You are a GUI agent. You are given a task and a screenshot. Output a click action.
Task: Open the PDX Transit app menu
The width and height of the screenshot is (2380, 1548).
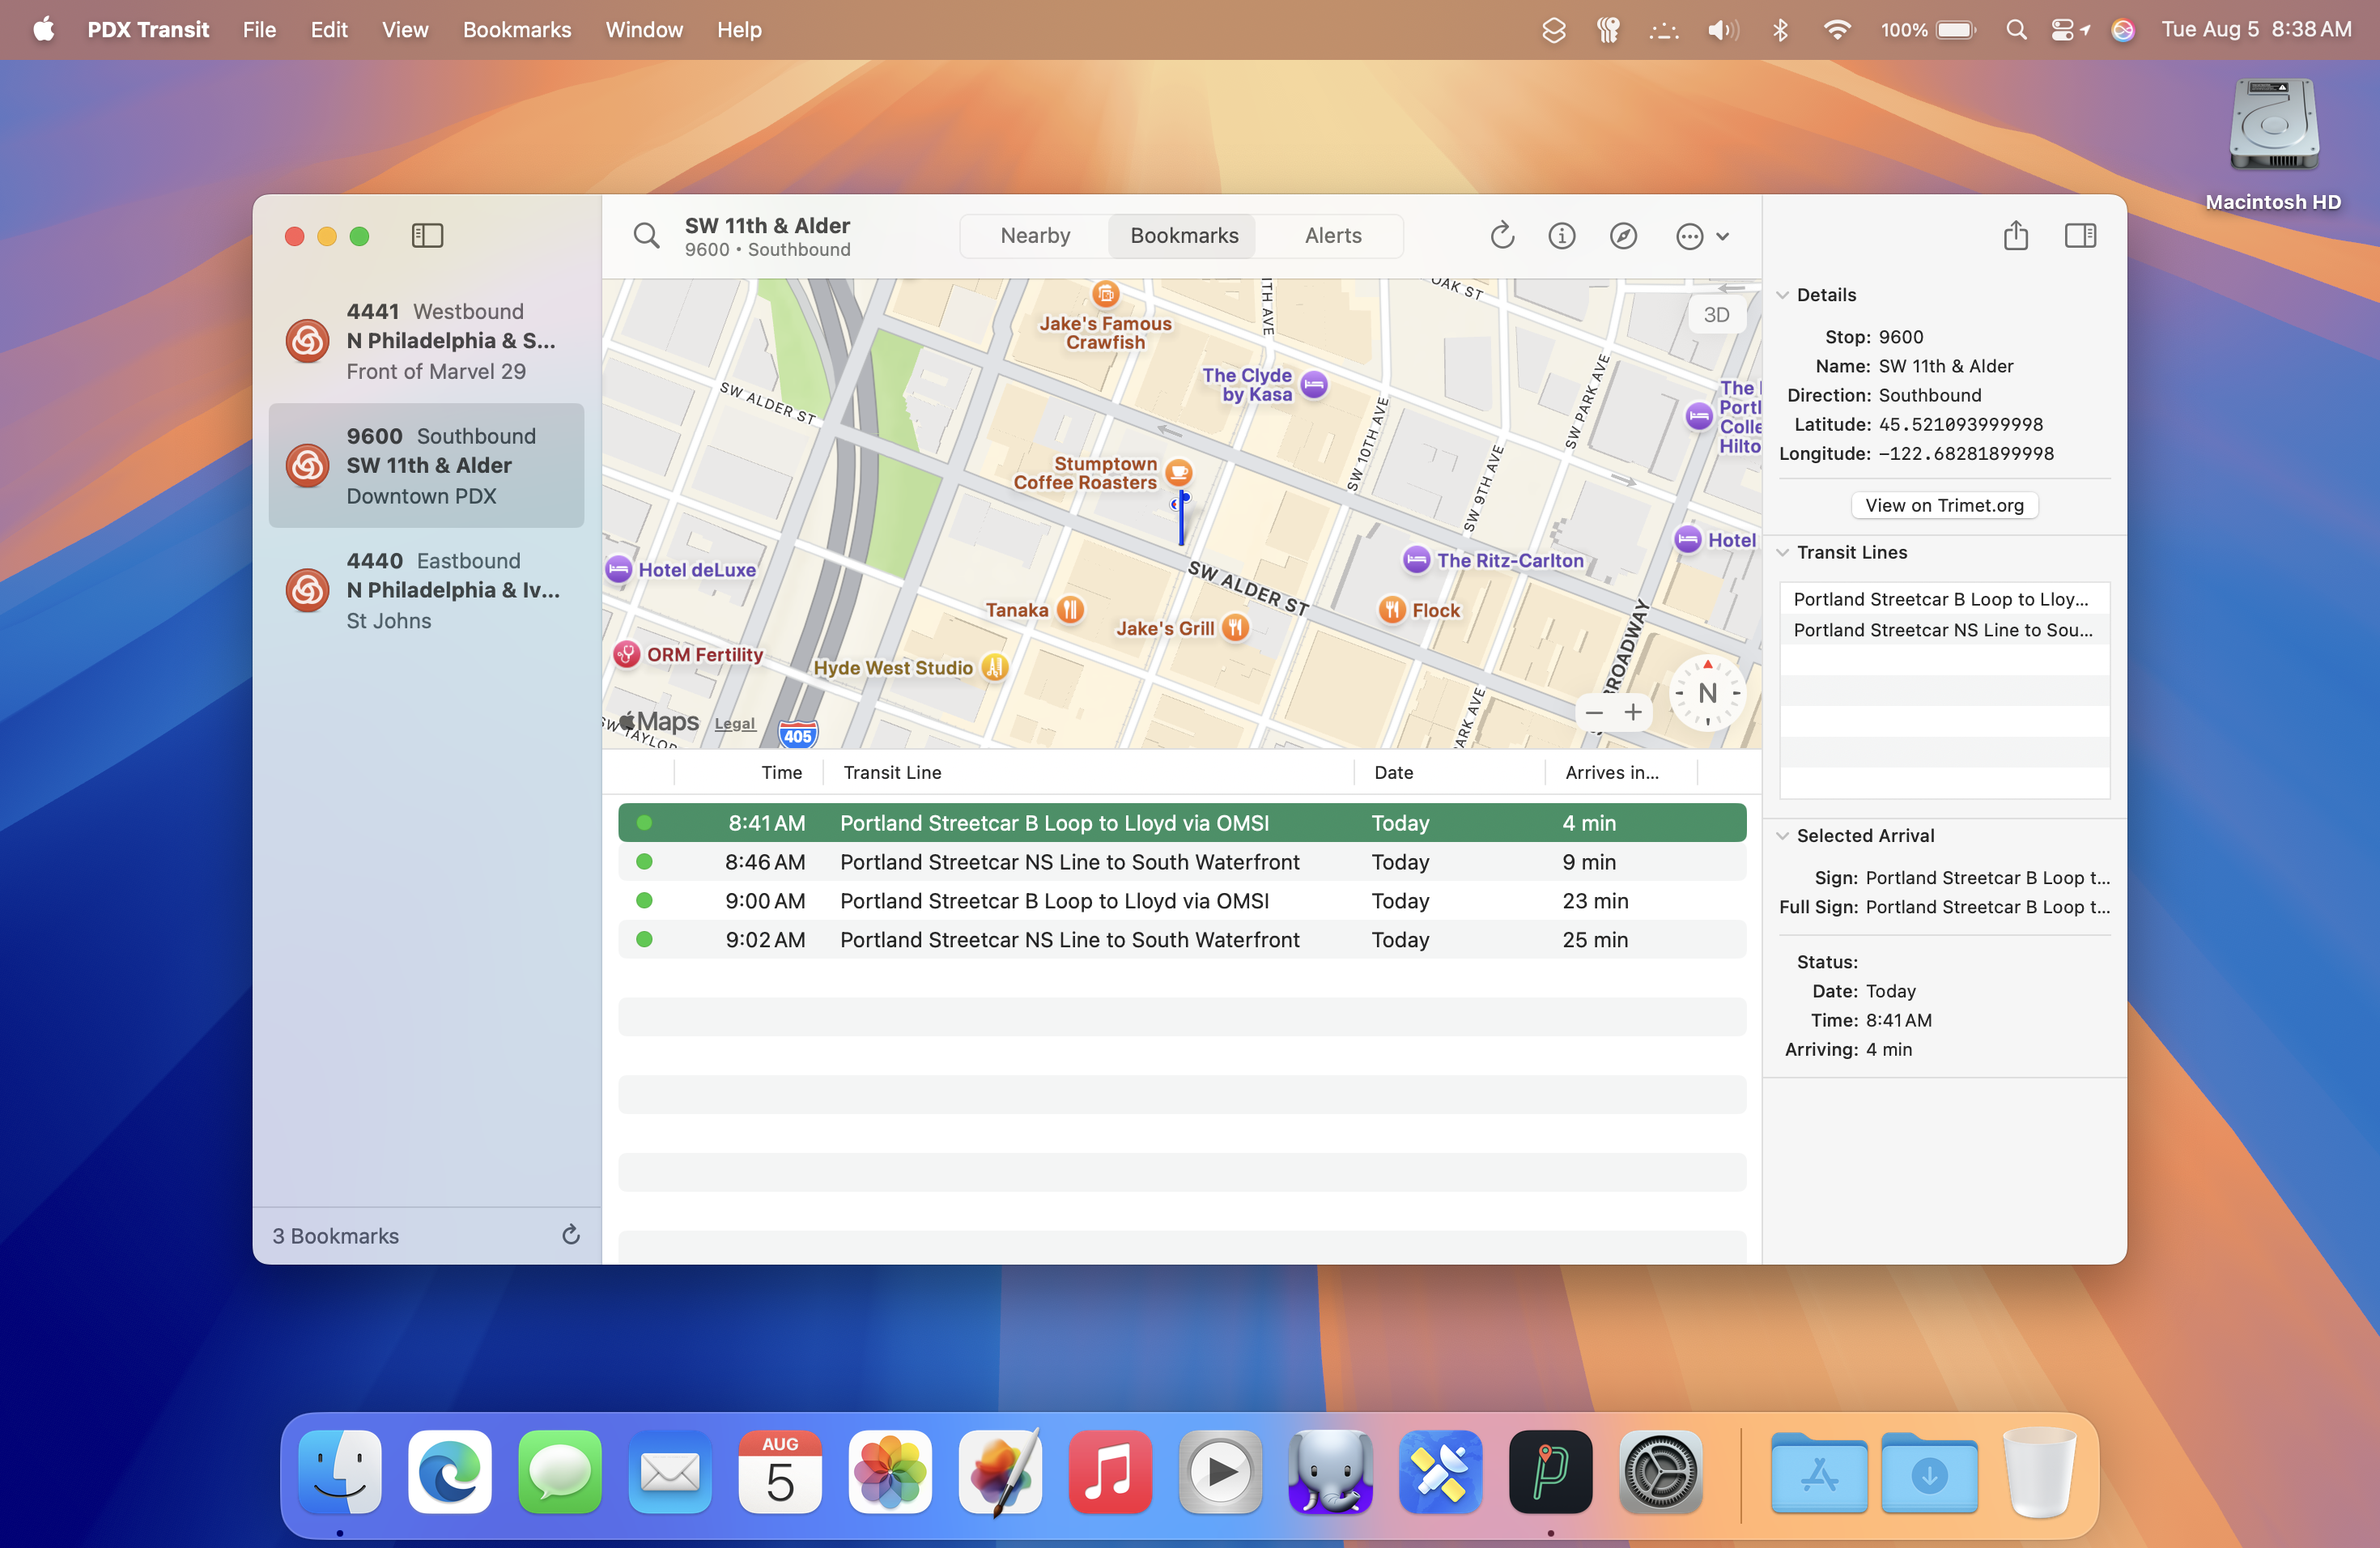pyautogui.click(x=148, y=29)
